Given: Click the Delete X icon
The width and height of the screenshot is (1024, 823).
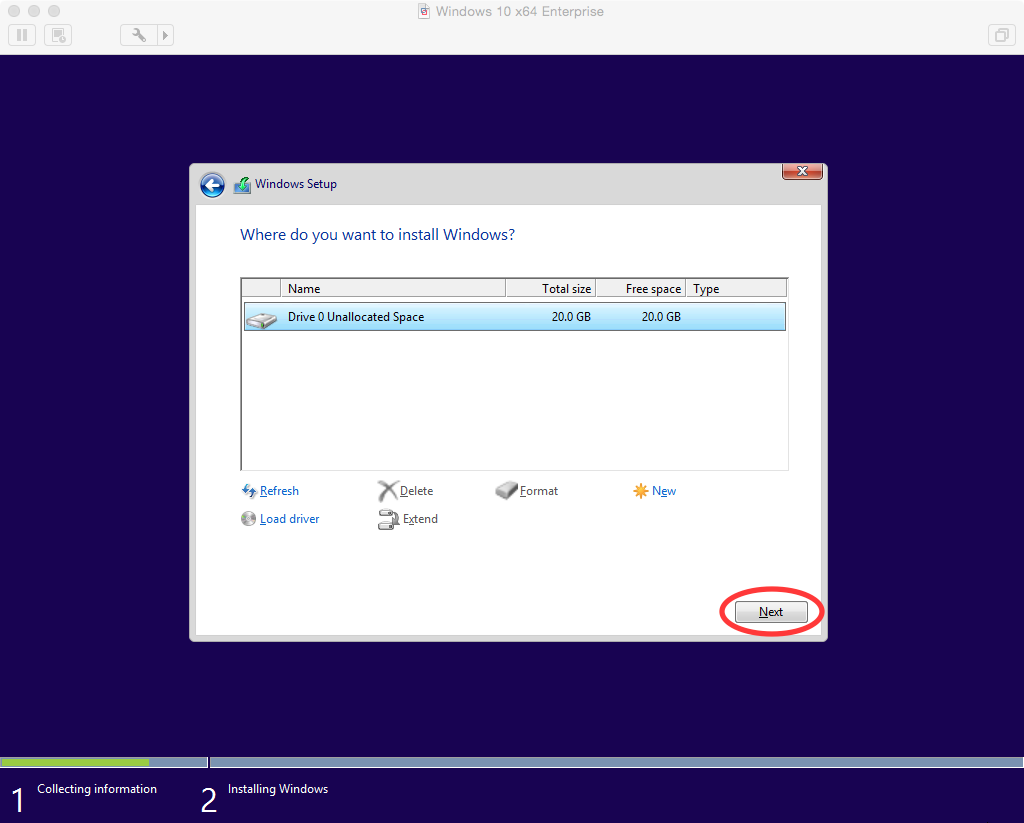Looking at the screenshot, I should tap(388, 491).
